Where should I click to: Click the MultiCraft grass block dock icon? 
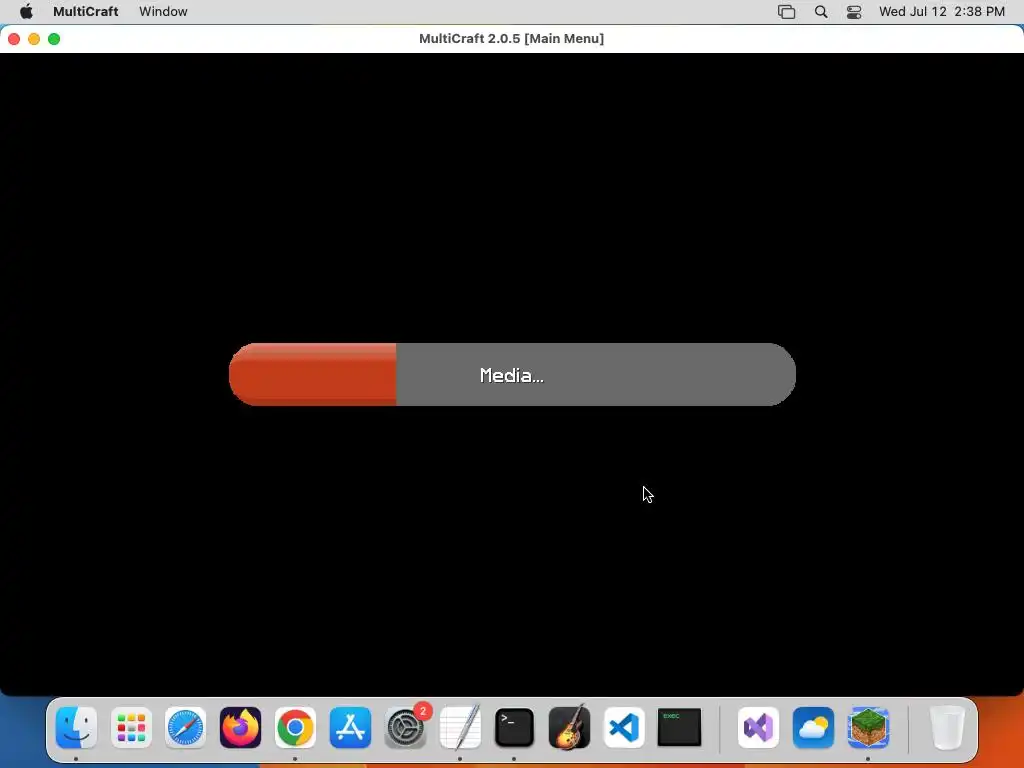coord(868,727)
